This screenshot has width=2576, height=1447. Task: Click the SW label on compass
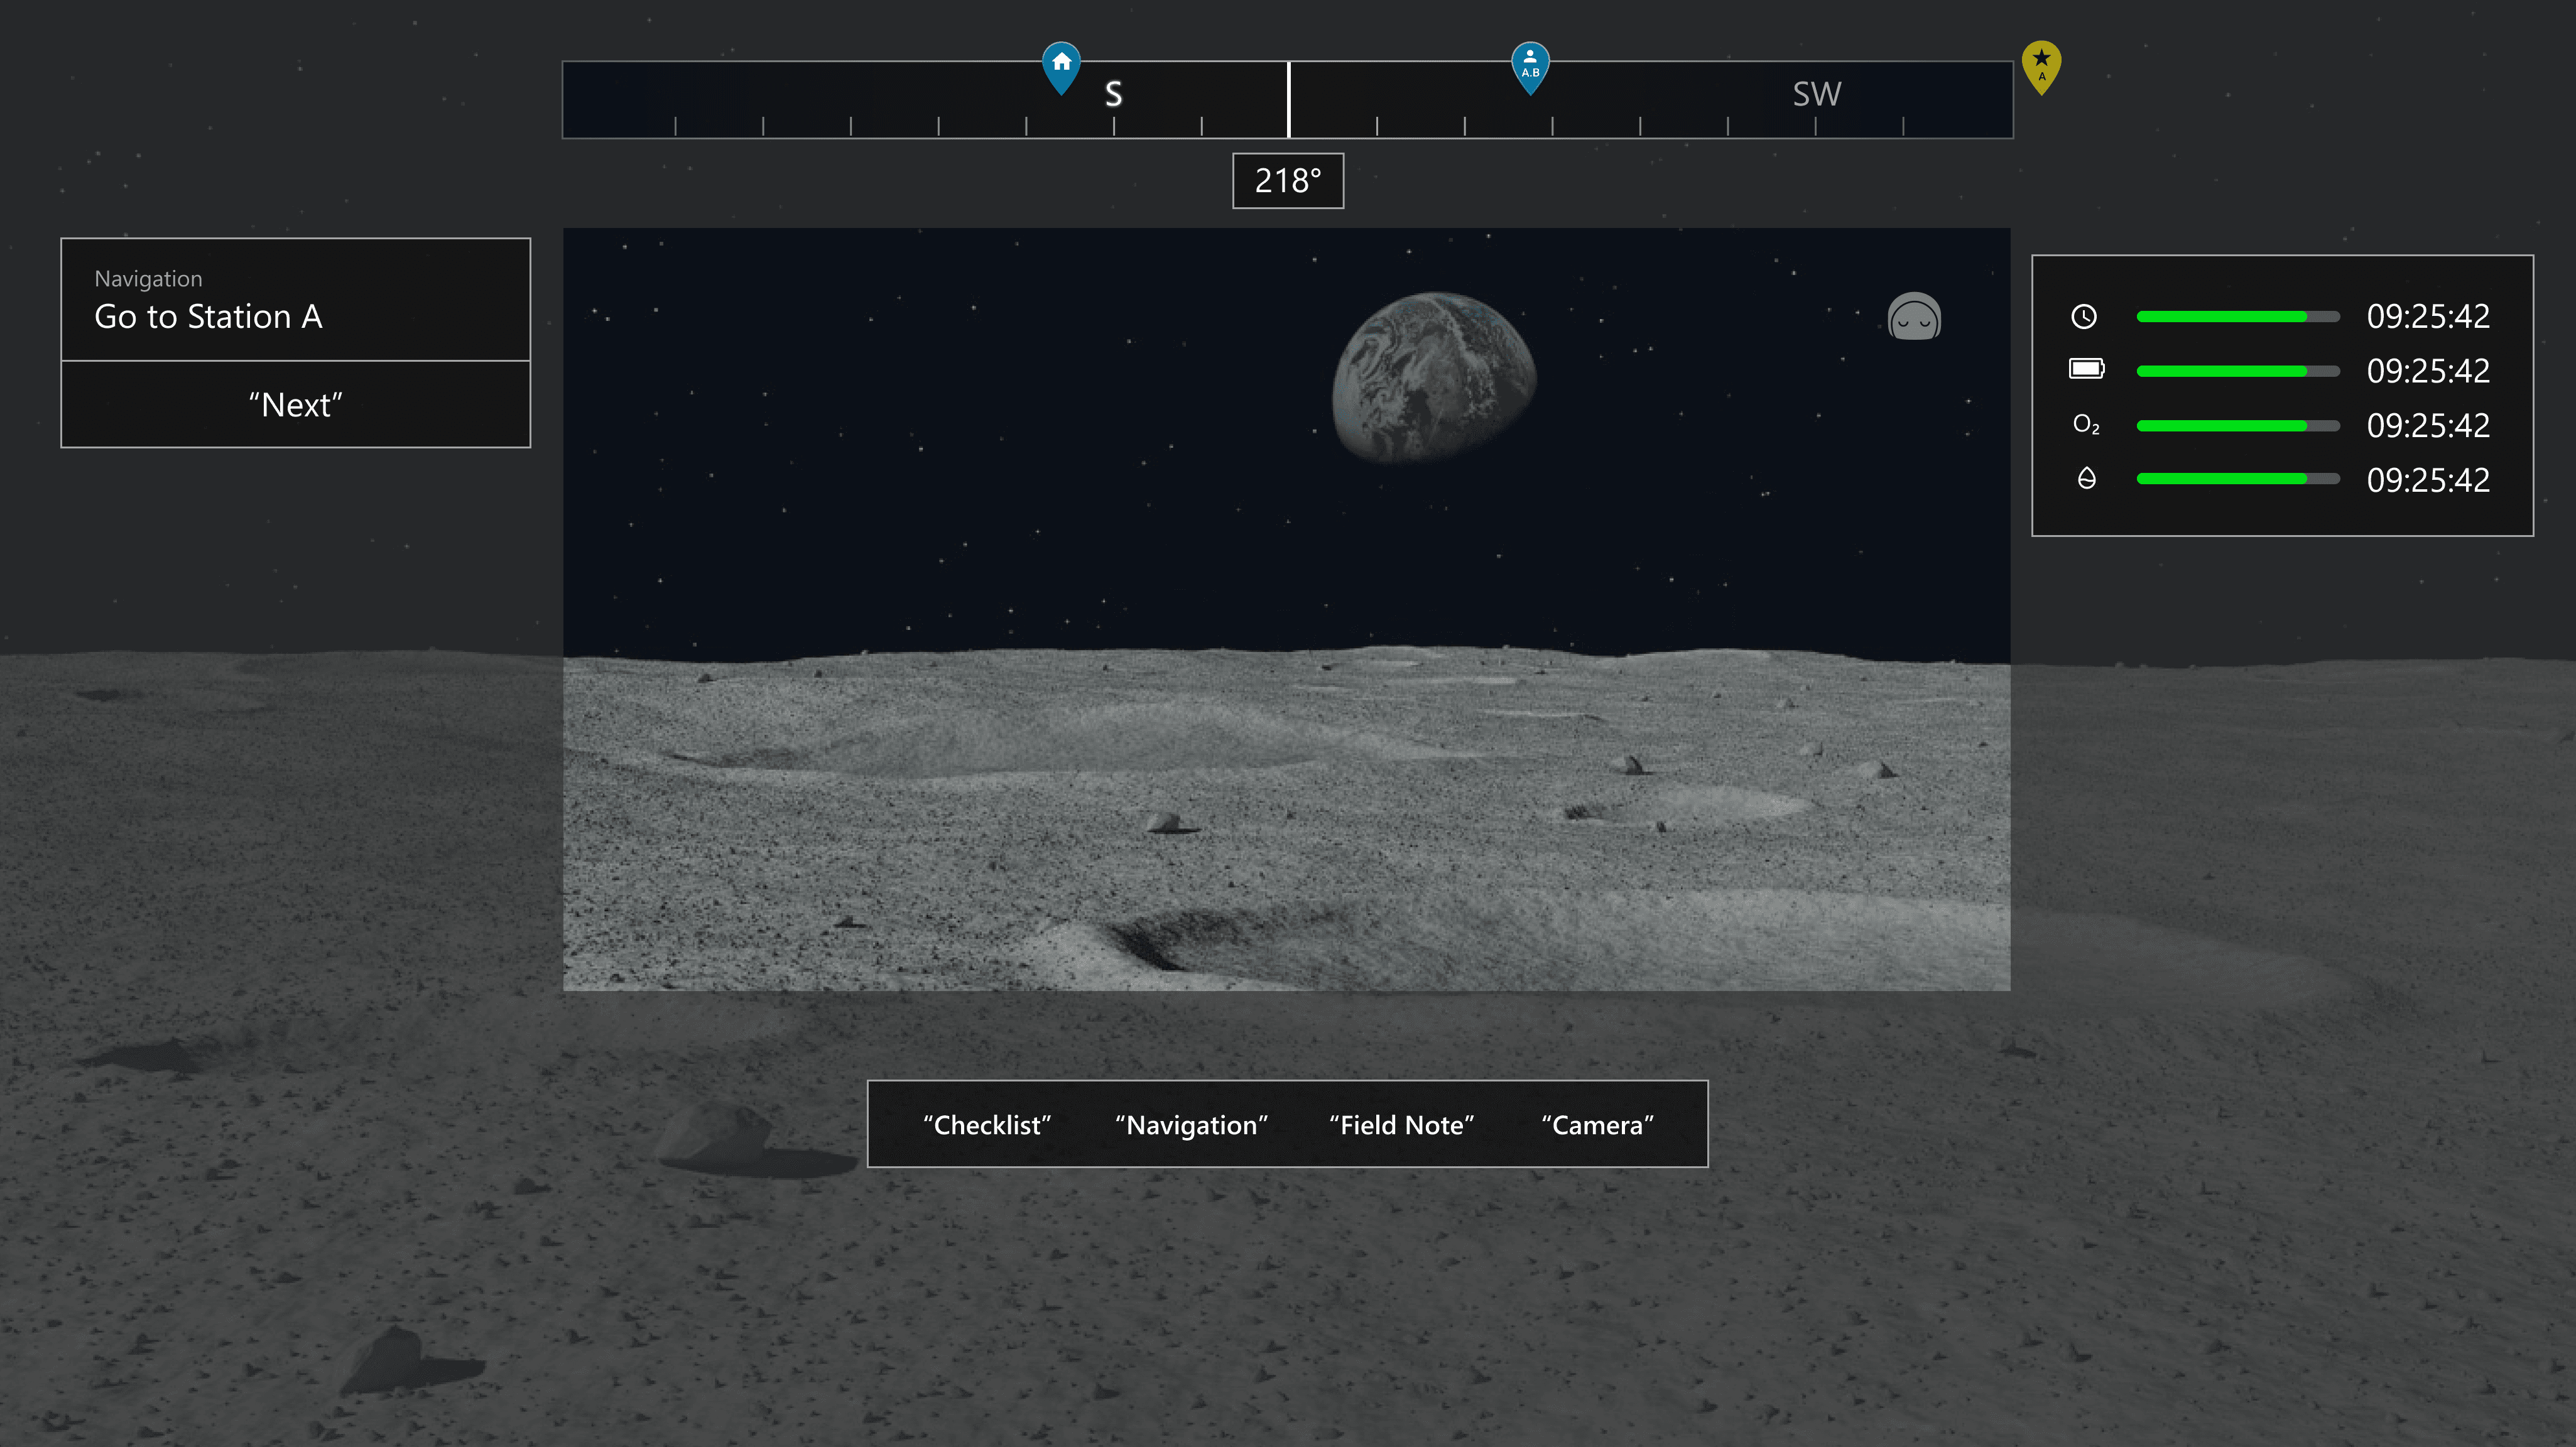tap(1816, 94)
